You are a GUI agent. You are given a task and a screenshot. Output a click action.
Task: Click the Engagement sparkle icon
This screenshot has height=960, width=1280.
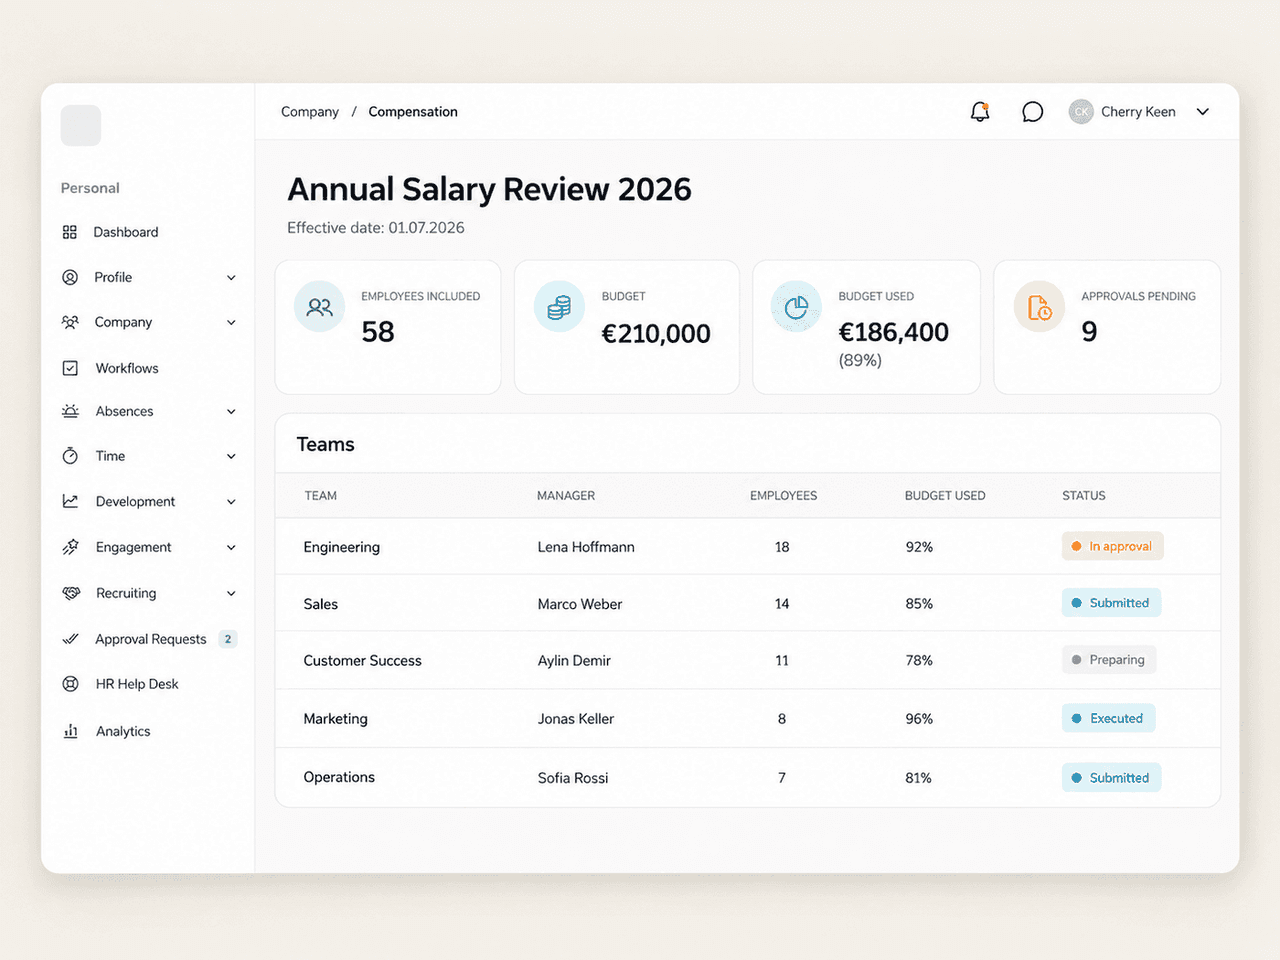coord(70,547)
